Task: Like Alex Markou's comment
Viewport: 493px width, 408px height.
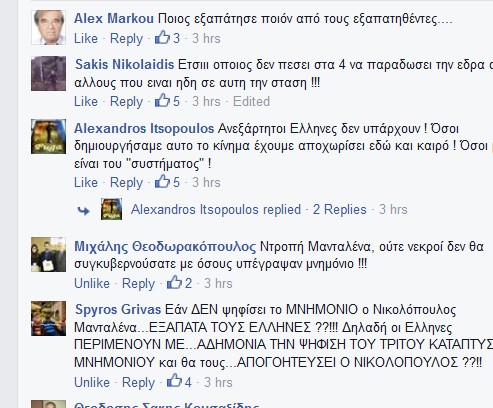Action: tap(86, 38)
